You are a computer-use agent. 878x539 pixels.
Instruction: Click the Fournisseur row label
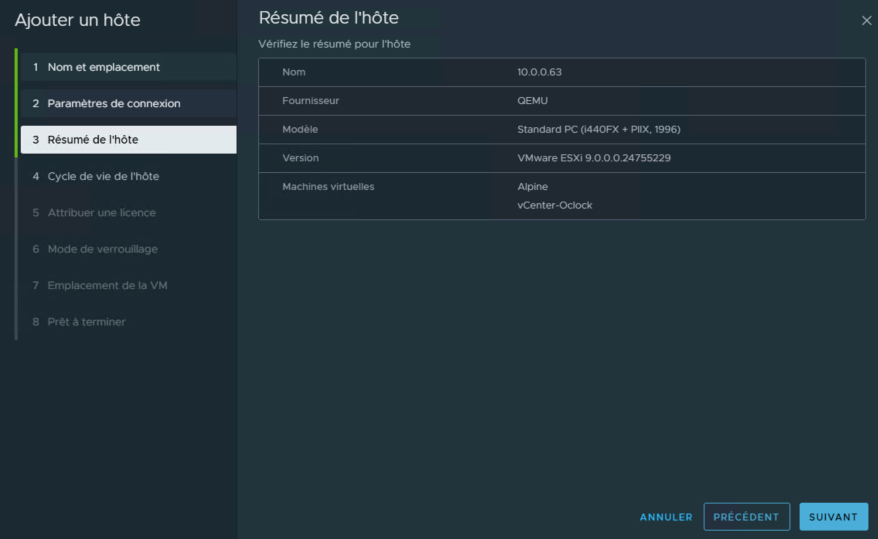tap(310, 101)
